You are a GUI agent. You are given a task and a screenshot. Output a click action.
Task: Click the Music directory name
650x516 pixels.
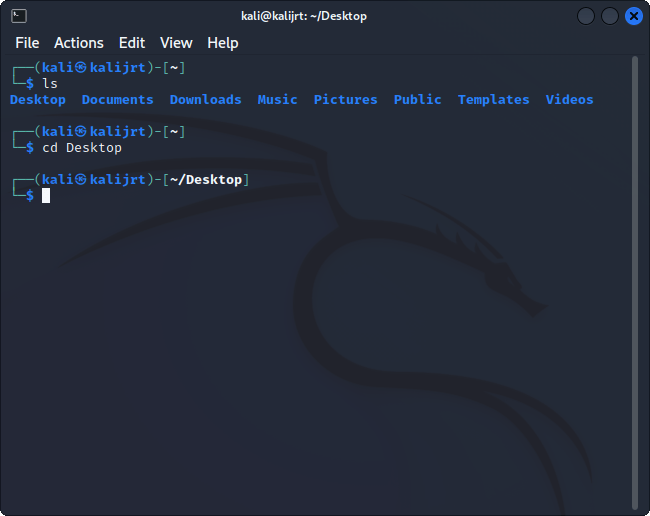(x=277, y=99)
